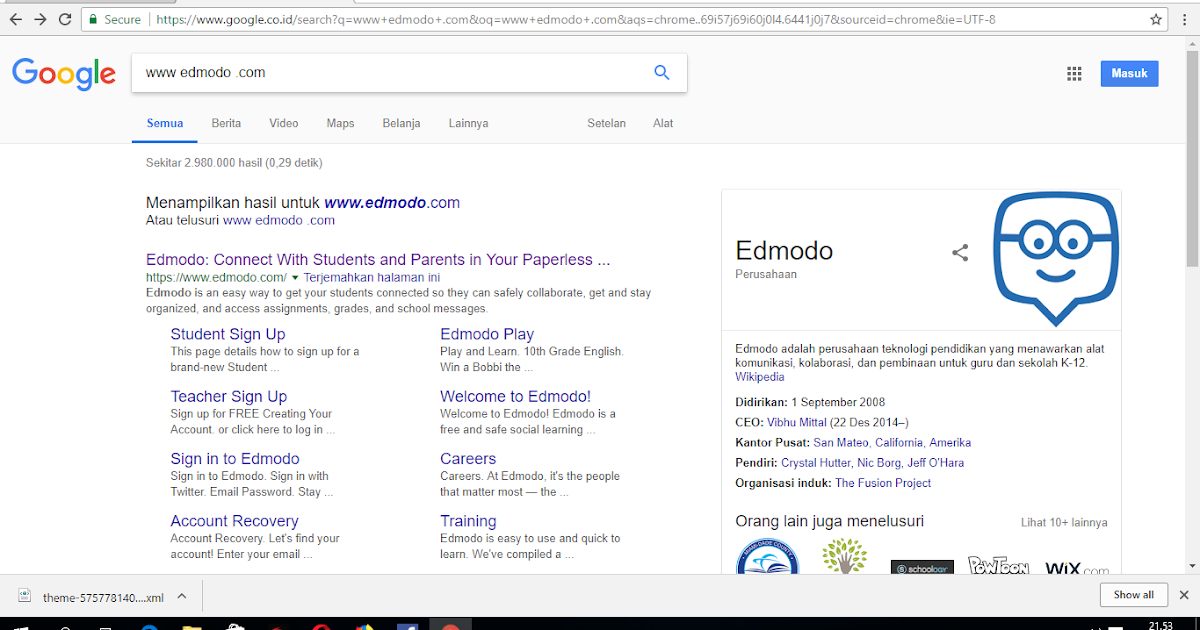Open the Google apps grid icon
This screenshot has width=1200, height=630.
[1074, 73]
